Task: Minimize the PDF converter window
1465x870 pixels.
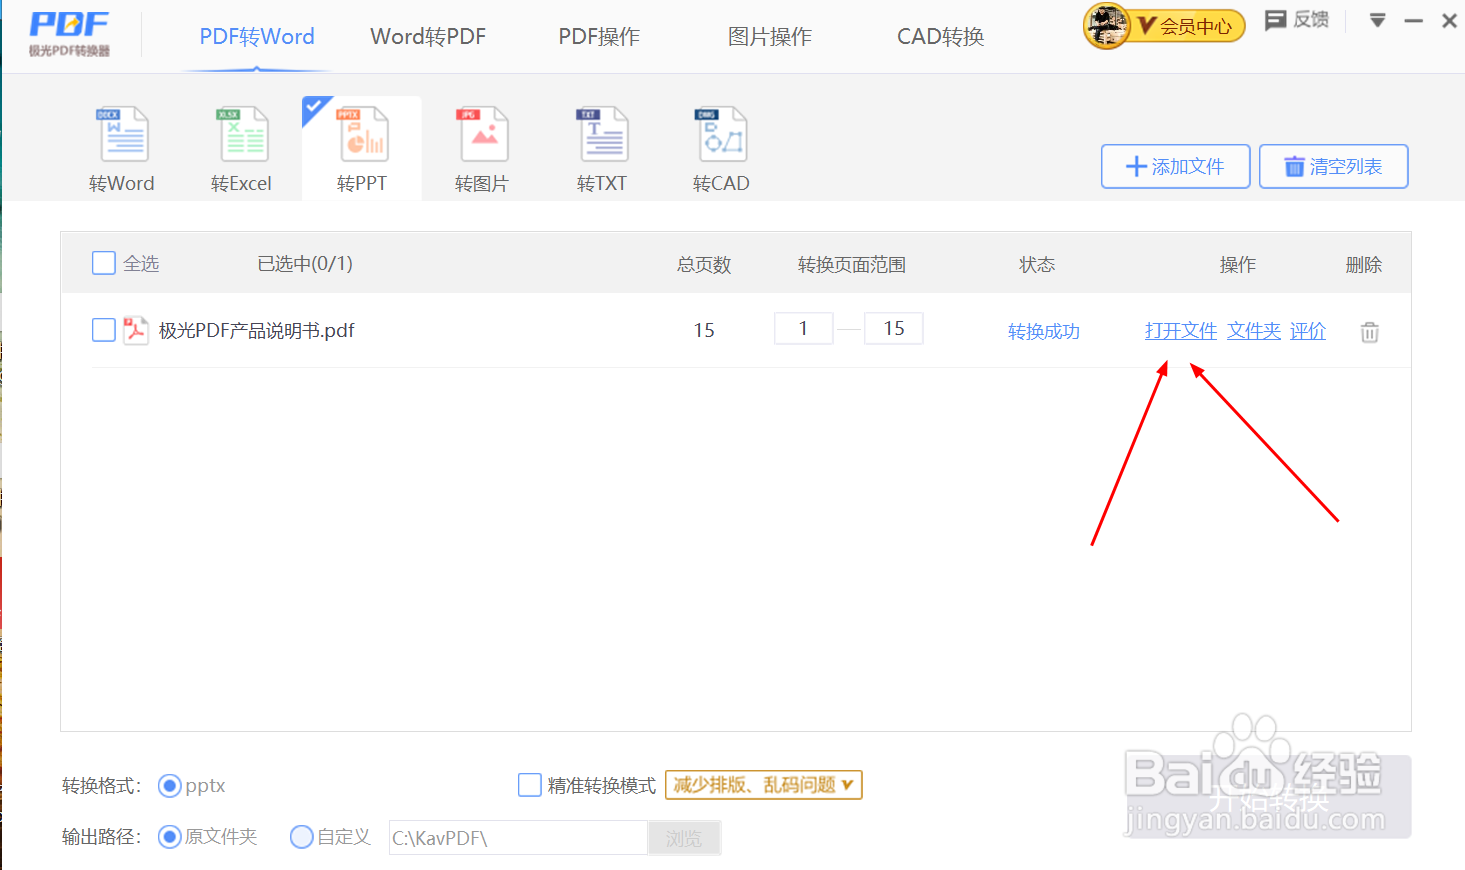Action: (x=1413, y=20)
